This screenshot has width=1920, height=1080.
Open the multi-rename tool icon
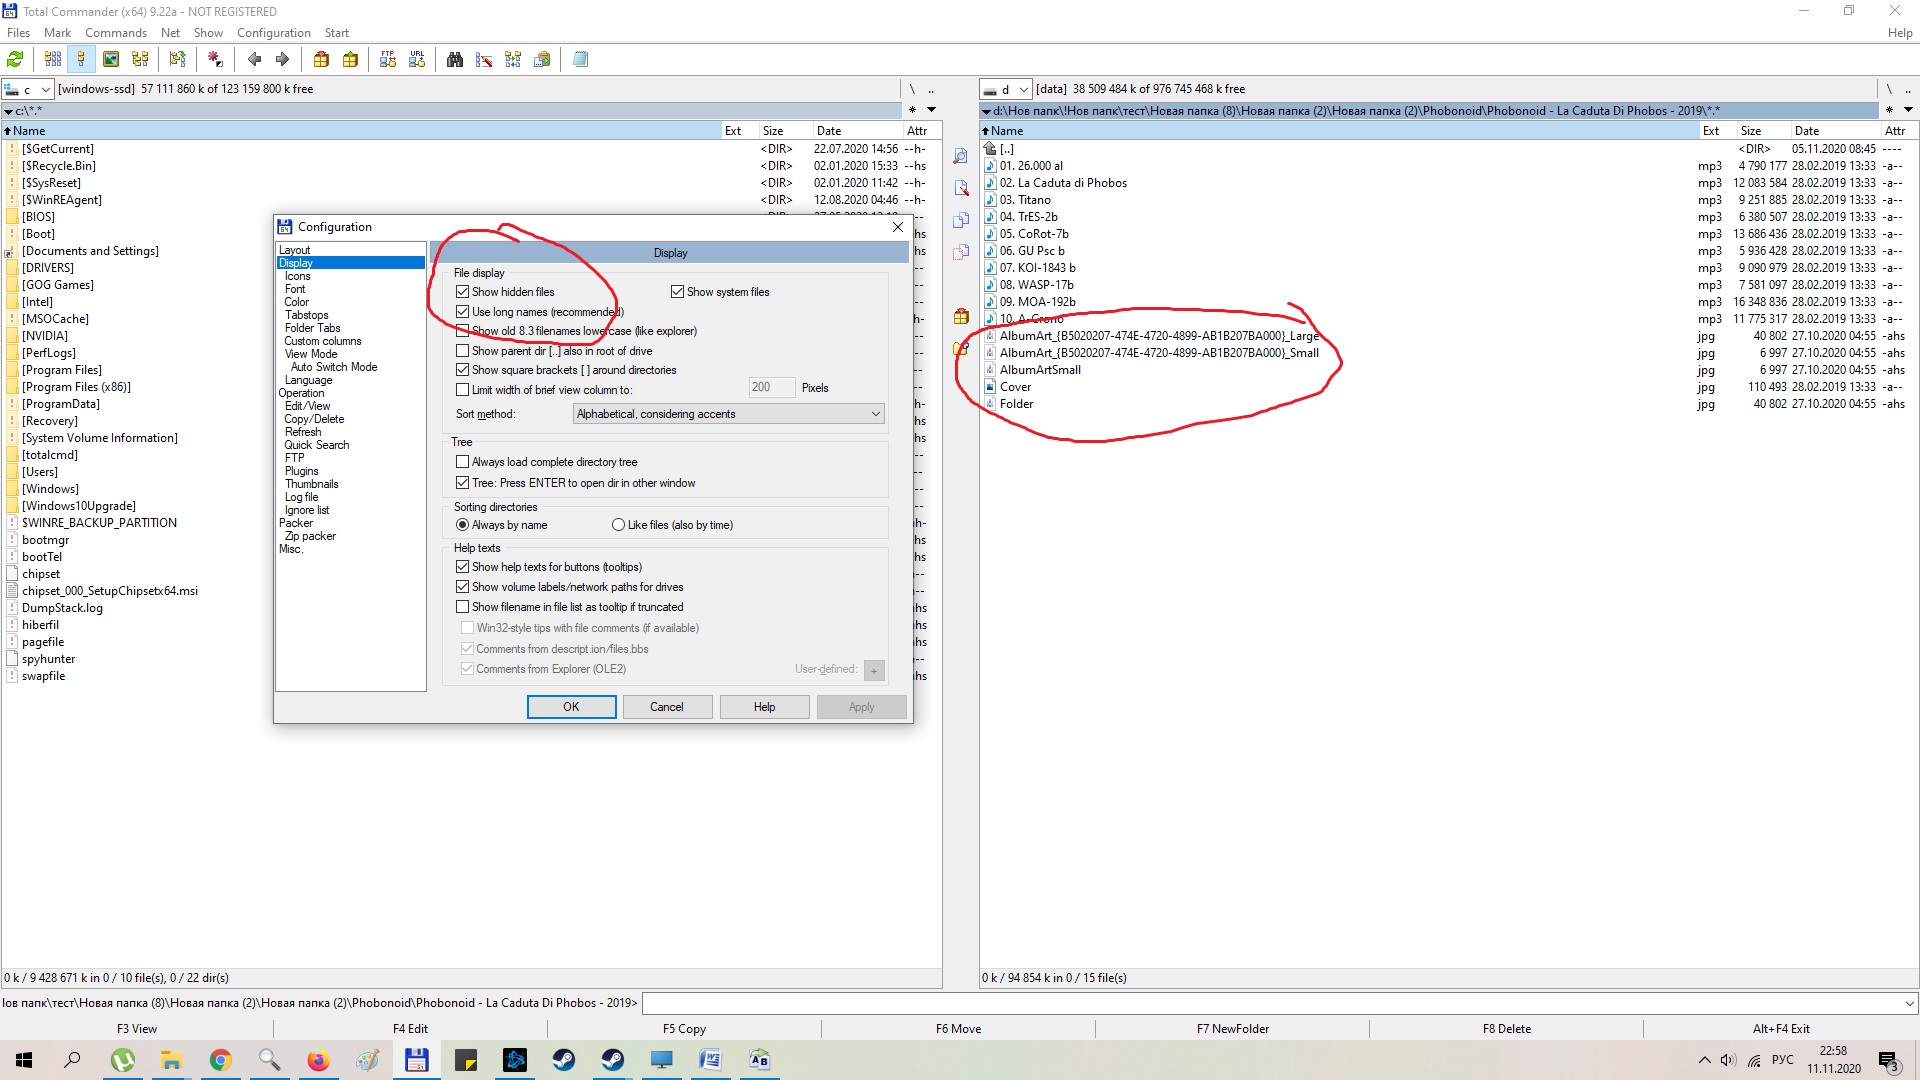click(x=484, y=59)
